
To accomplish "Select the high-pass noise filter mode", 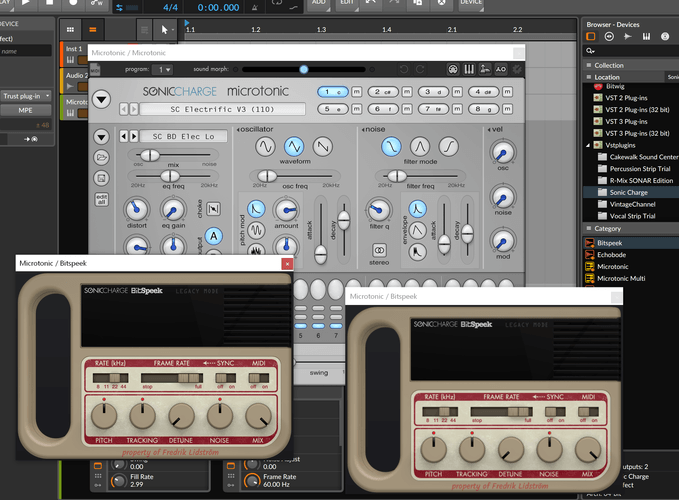I will [449, 147].
